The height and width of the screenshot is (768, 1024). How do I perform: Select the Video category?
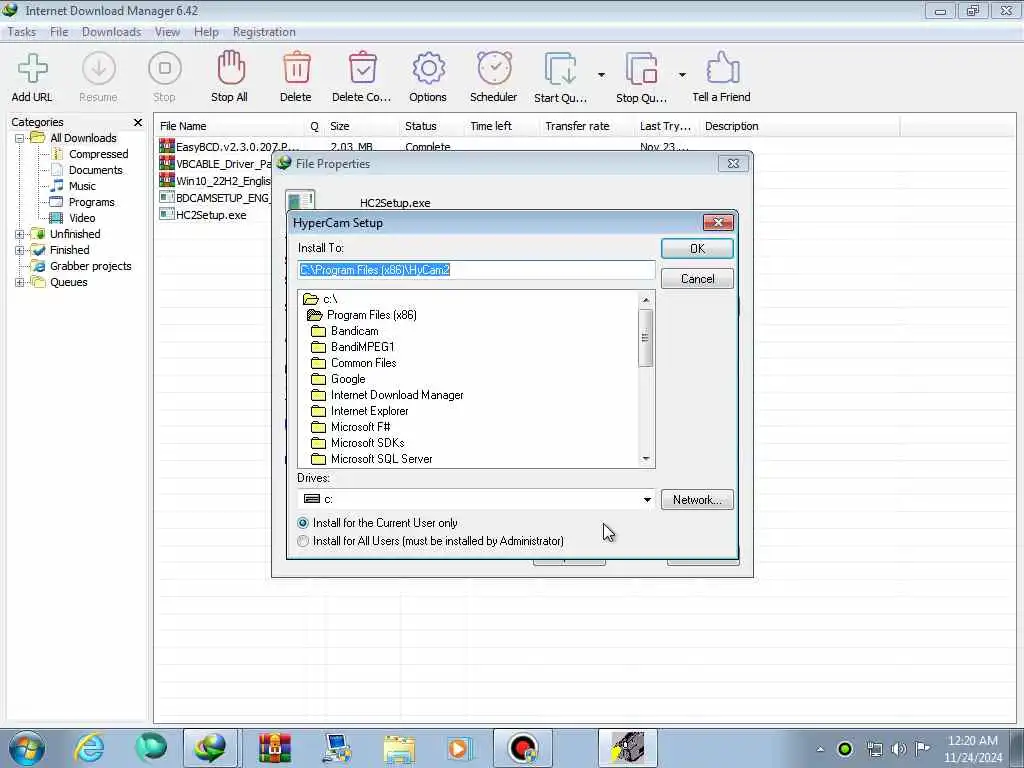[x=82, y=218]
